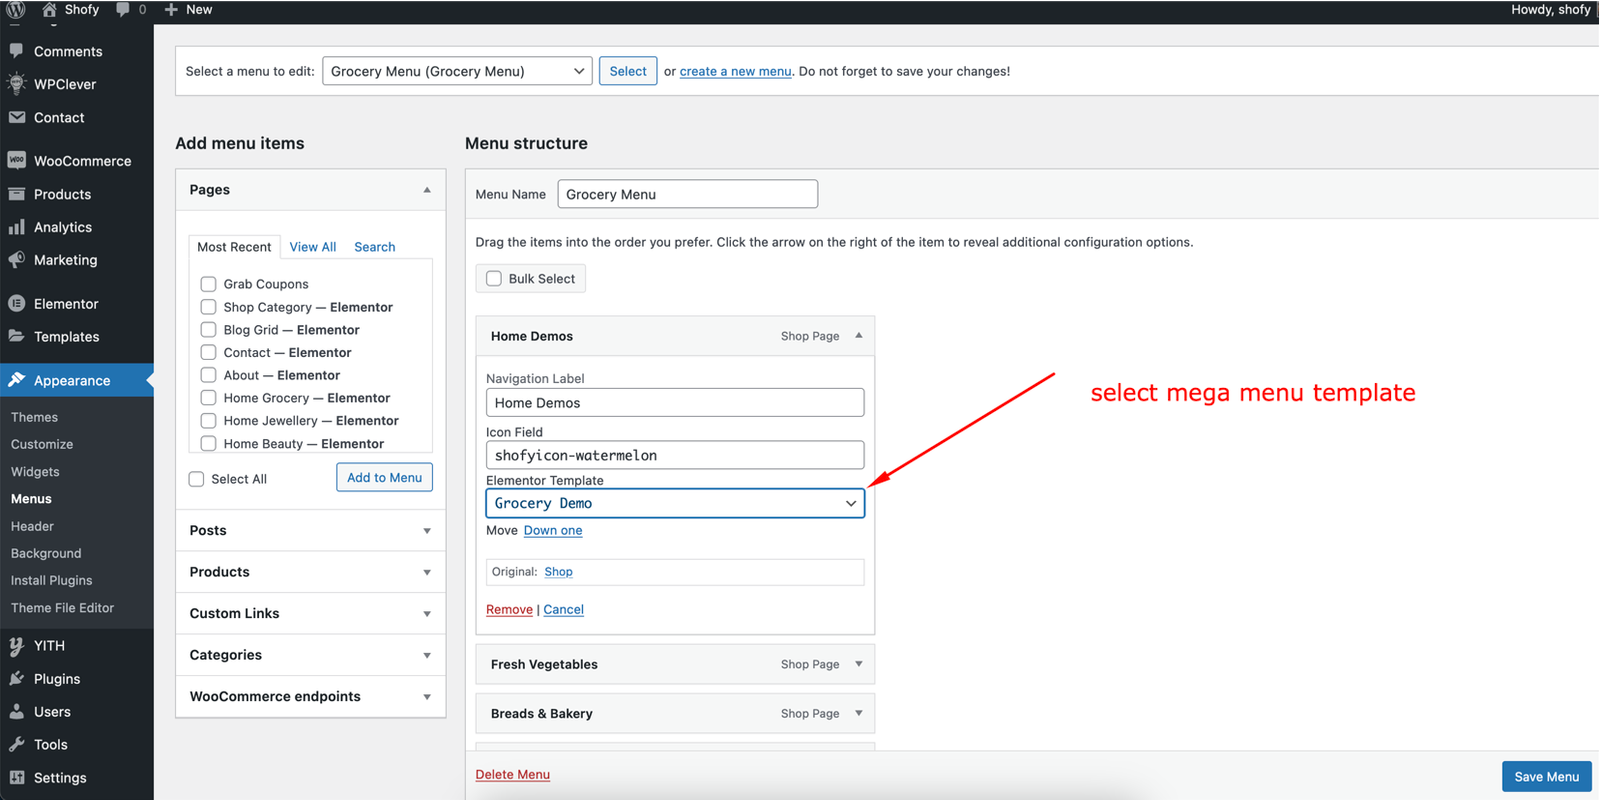The height and width of the screenshot is (800, 1600).
Task: Open the Elementor Template dropdown
Action: pos(675,503)
